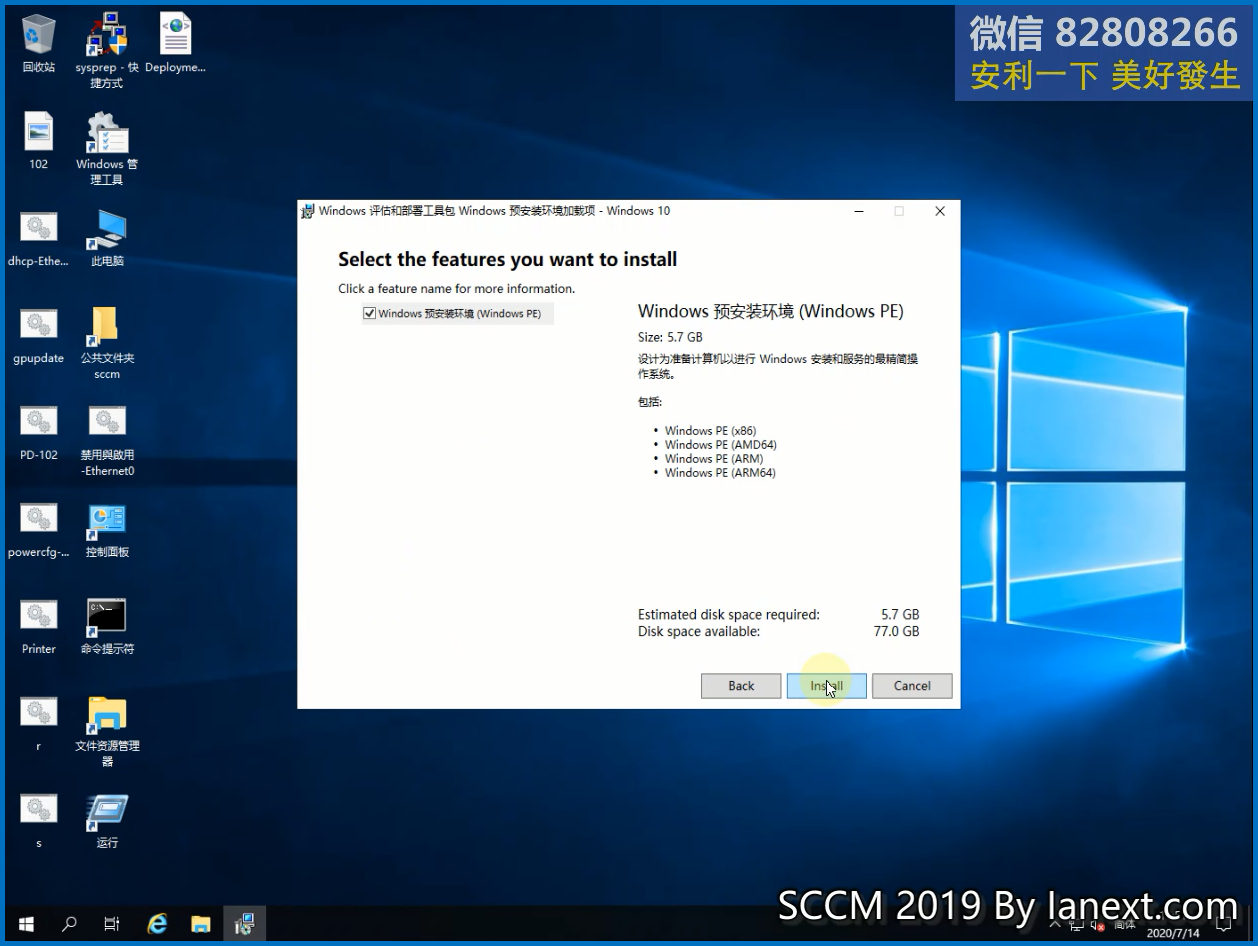The height and width of the screenshot is (946, 1258).
Task: Select the 禁用與啟用-Ethernet0 batch file icon
Action: click(x=107, y=440)
